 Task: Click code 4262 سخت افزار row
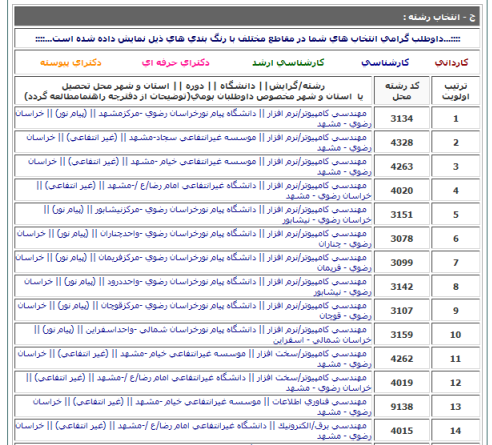[402, 358]
